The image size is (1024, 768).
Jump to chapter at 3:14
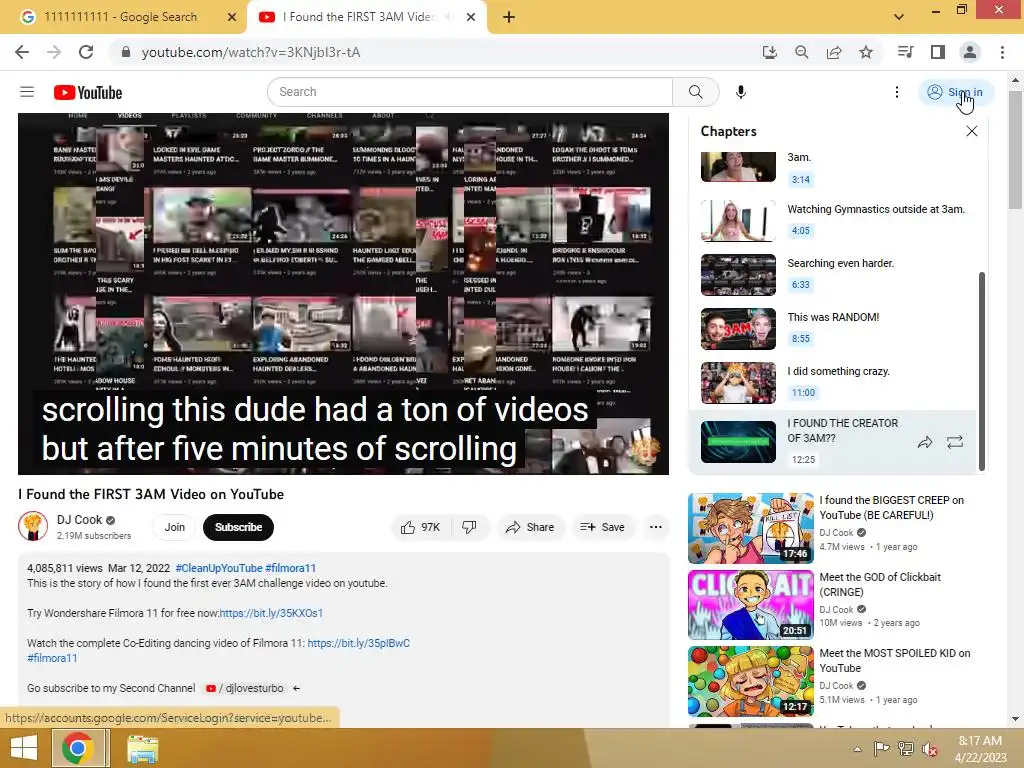(x=801, y=180)
